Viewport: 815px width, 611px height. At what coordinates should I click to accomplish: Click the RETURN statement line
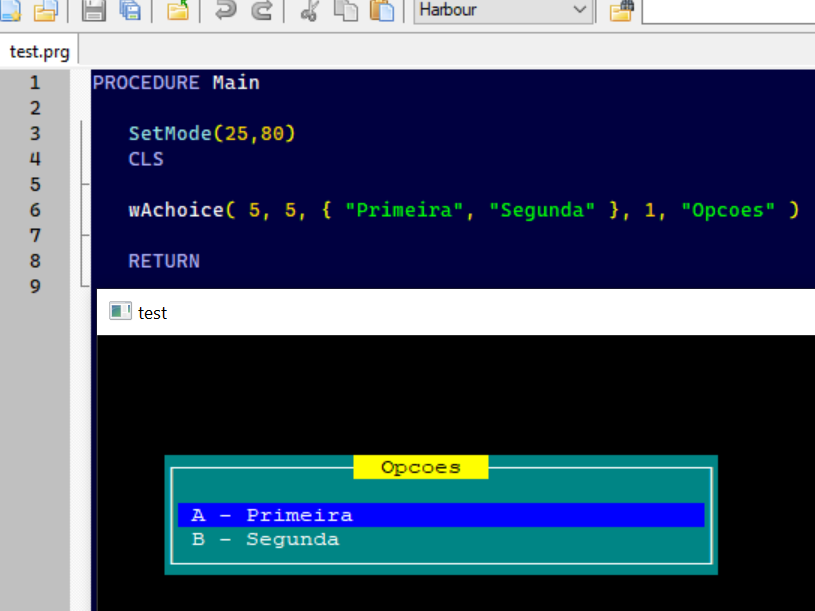click(x=164, y=261)
